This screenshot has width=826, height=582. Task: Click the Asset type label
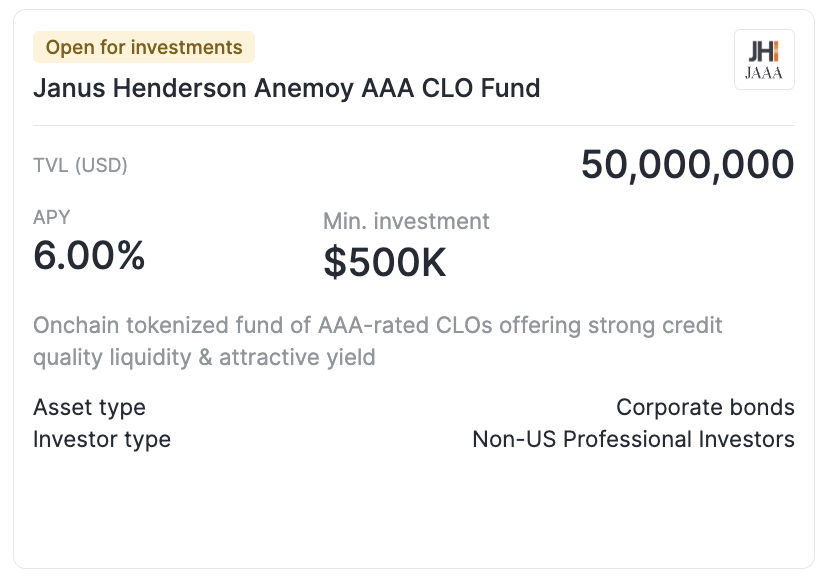[89, 407]
